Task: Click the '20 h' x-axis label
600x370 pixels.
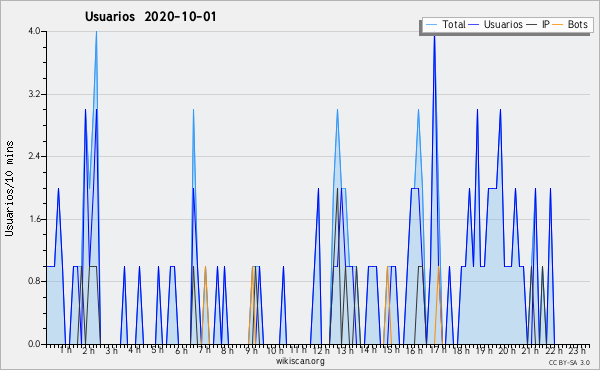Action: tap(507, 351)
